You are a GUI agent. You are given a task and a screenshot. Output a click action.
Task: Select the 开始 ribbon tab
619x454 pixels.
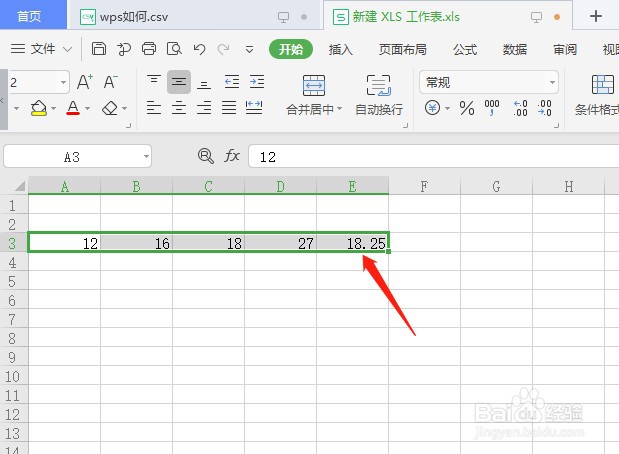point(291,49)
